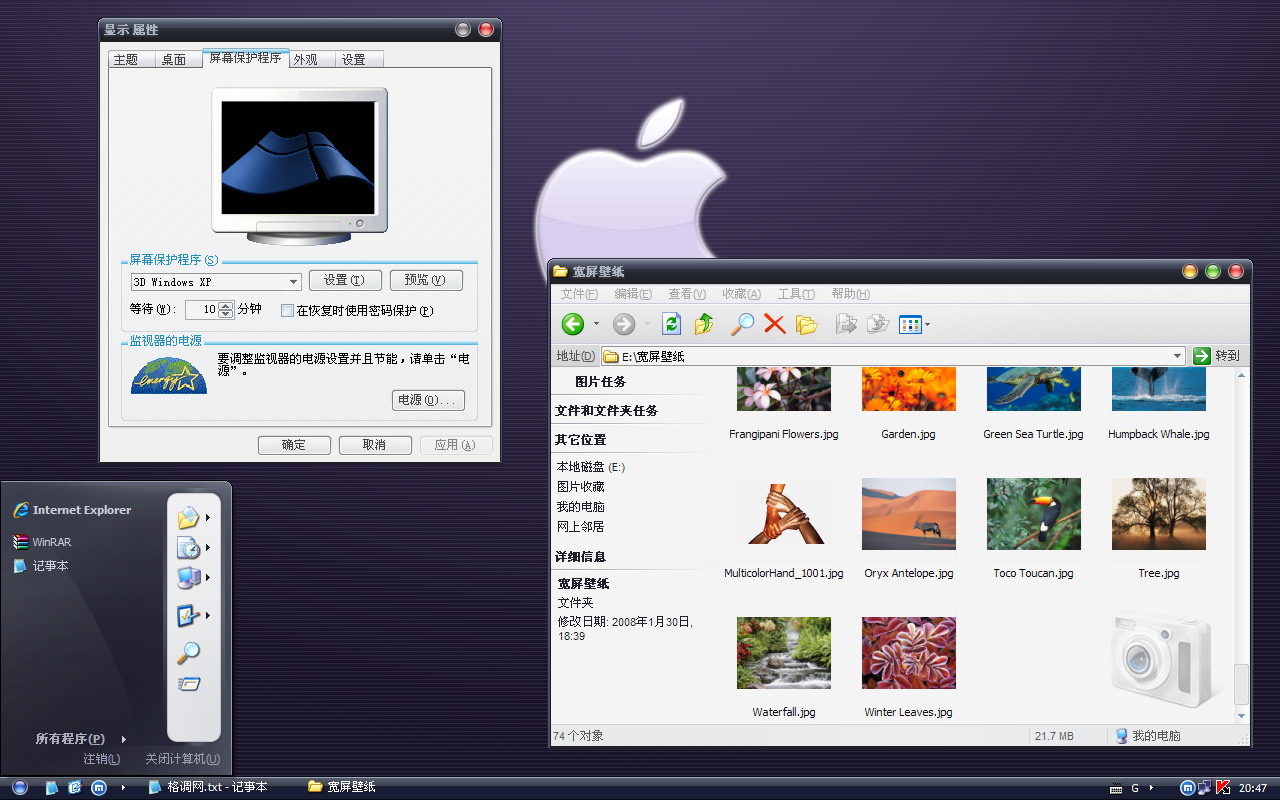Click the Explorer vertical scrollbar down arrow
This screenshot has height=800, width=1280.
pos(1242,716)
